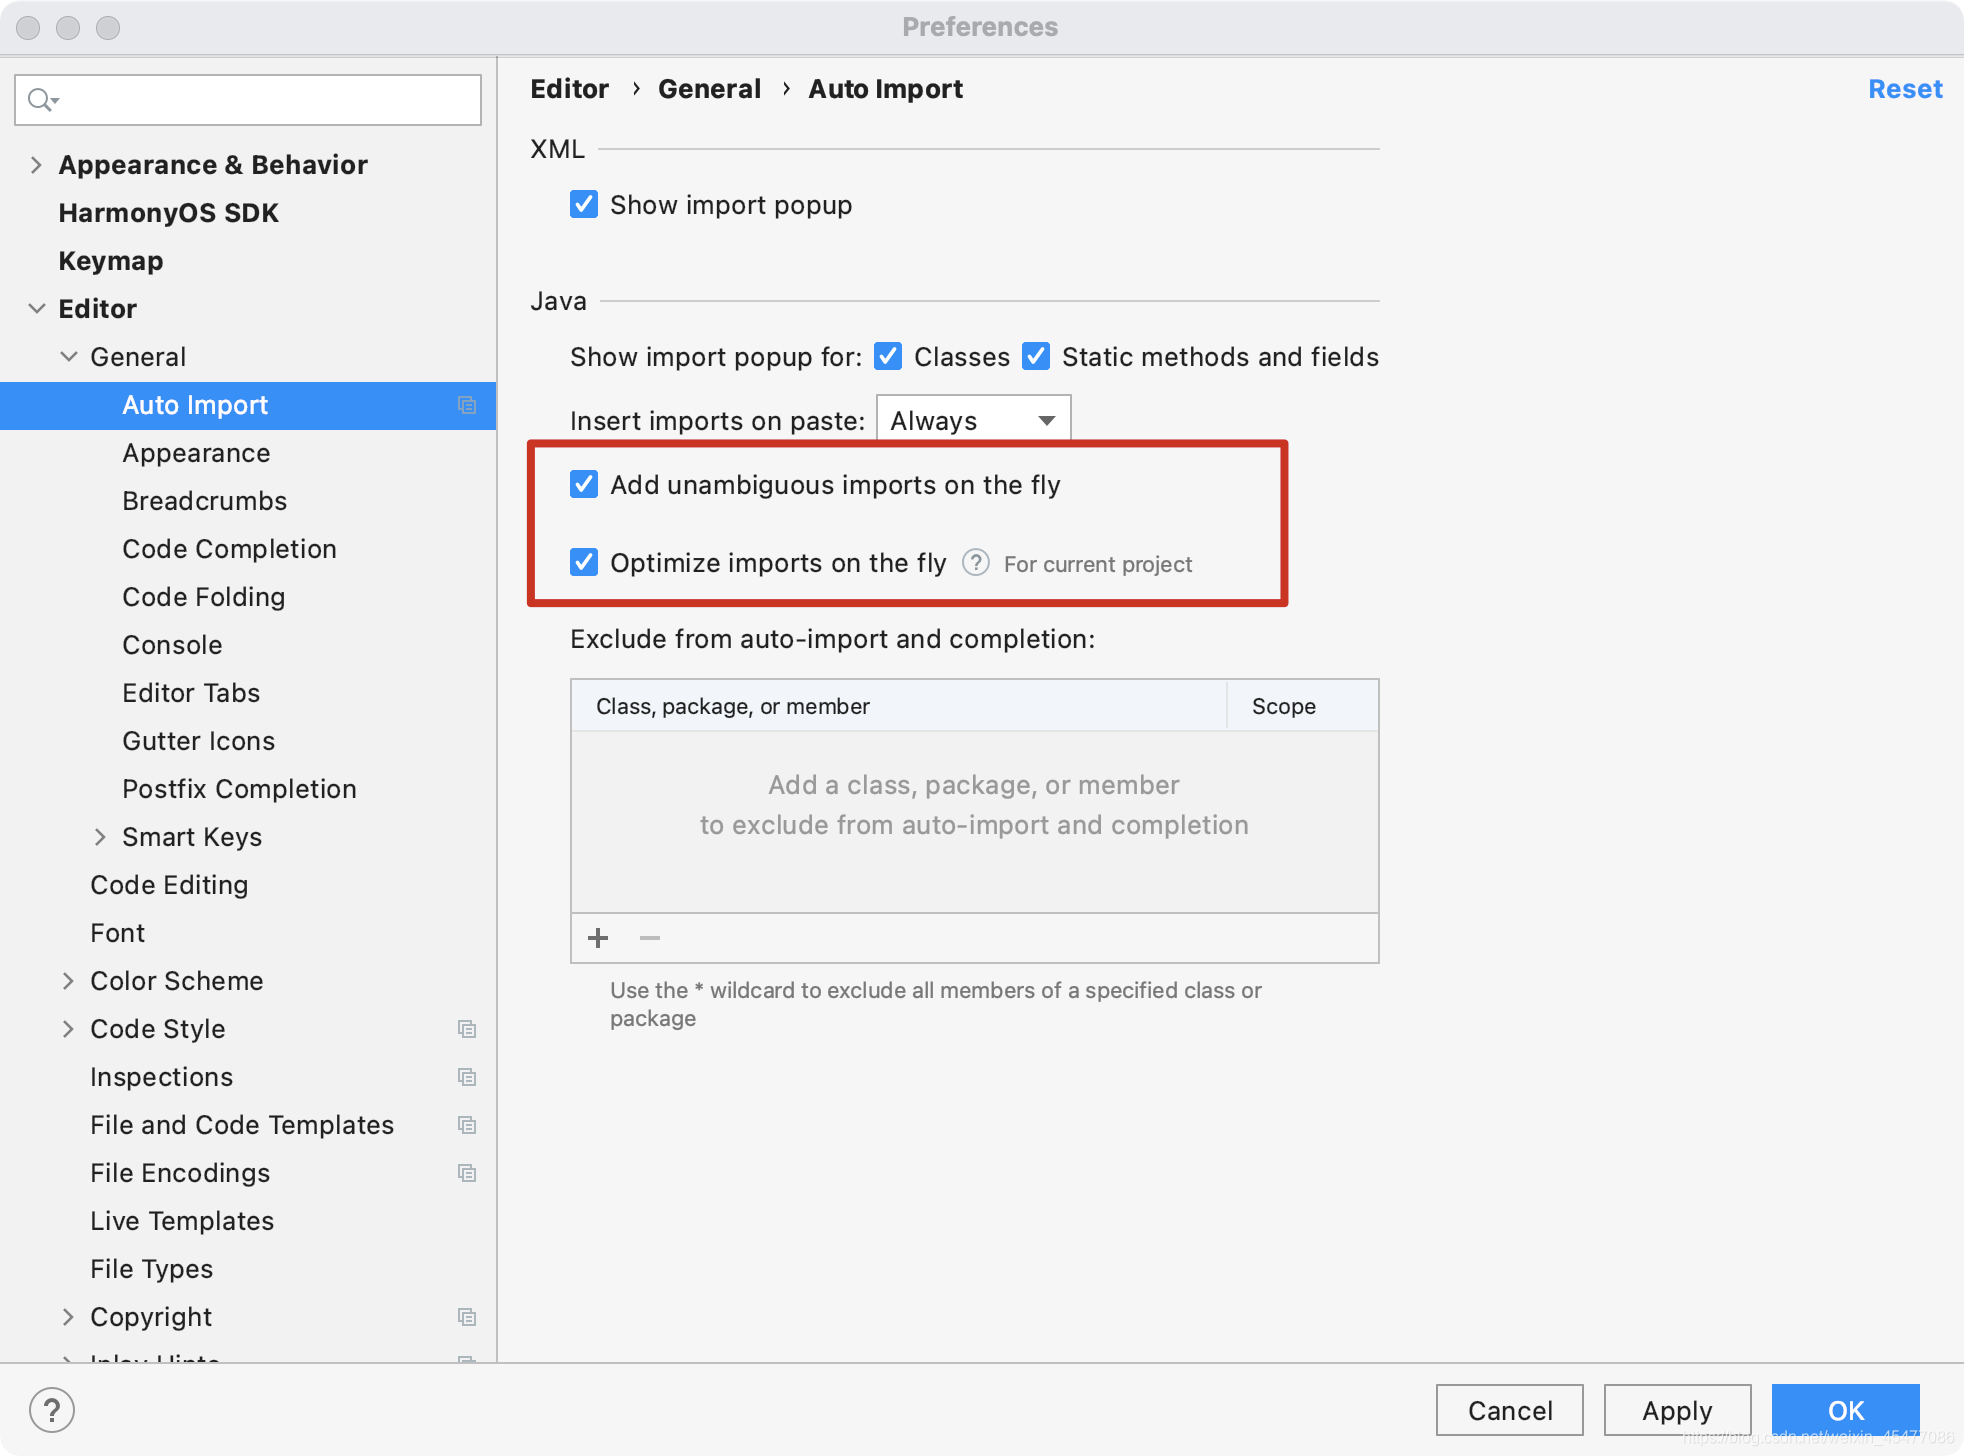Image resolution: width=1964 pixels, height=1456 pixels.
Task: Click the Auto Import settings icon
Action: 470,404
